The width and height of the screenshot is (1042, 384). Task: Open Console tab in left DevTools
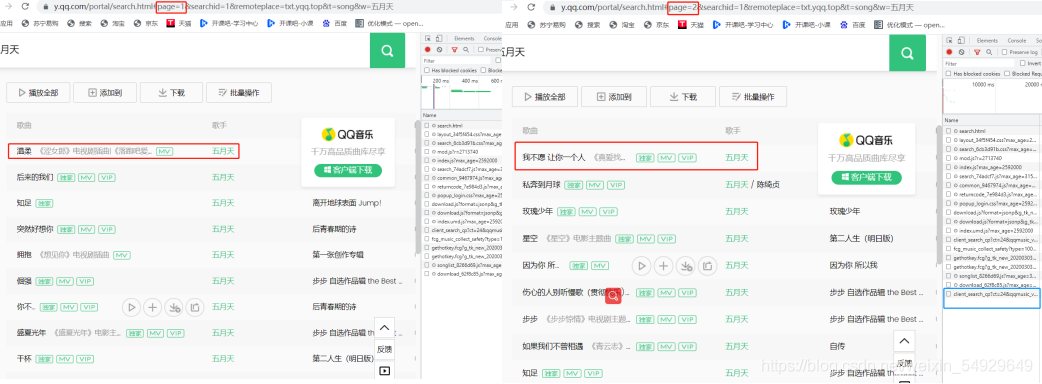(492, 39)
